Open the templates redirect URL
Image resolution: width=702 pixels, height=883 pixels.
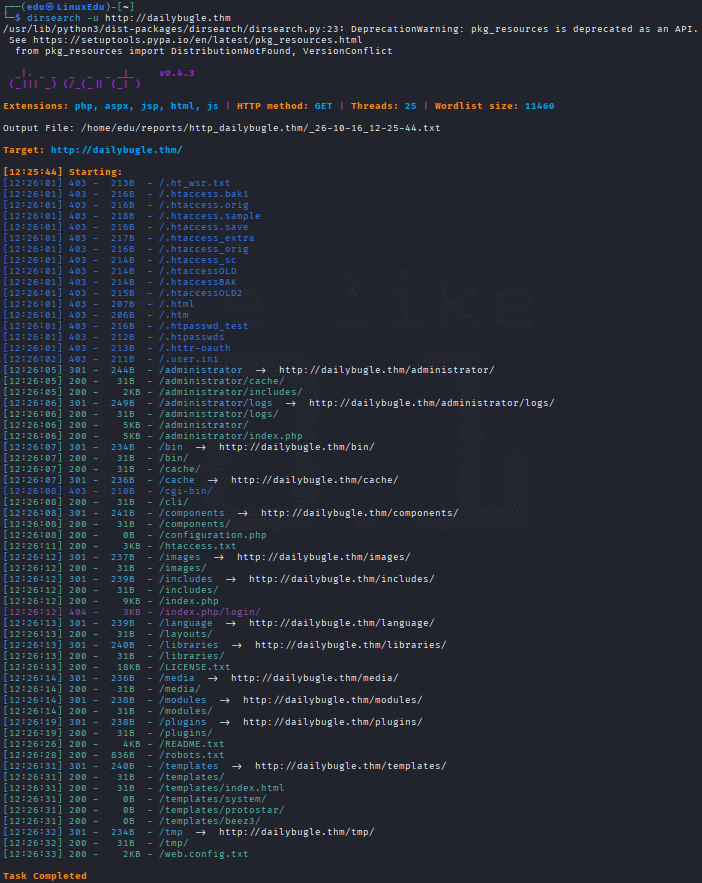(x=351, y=766)
